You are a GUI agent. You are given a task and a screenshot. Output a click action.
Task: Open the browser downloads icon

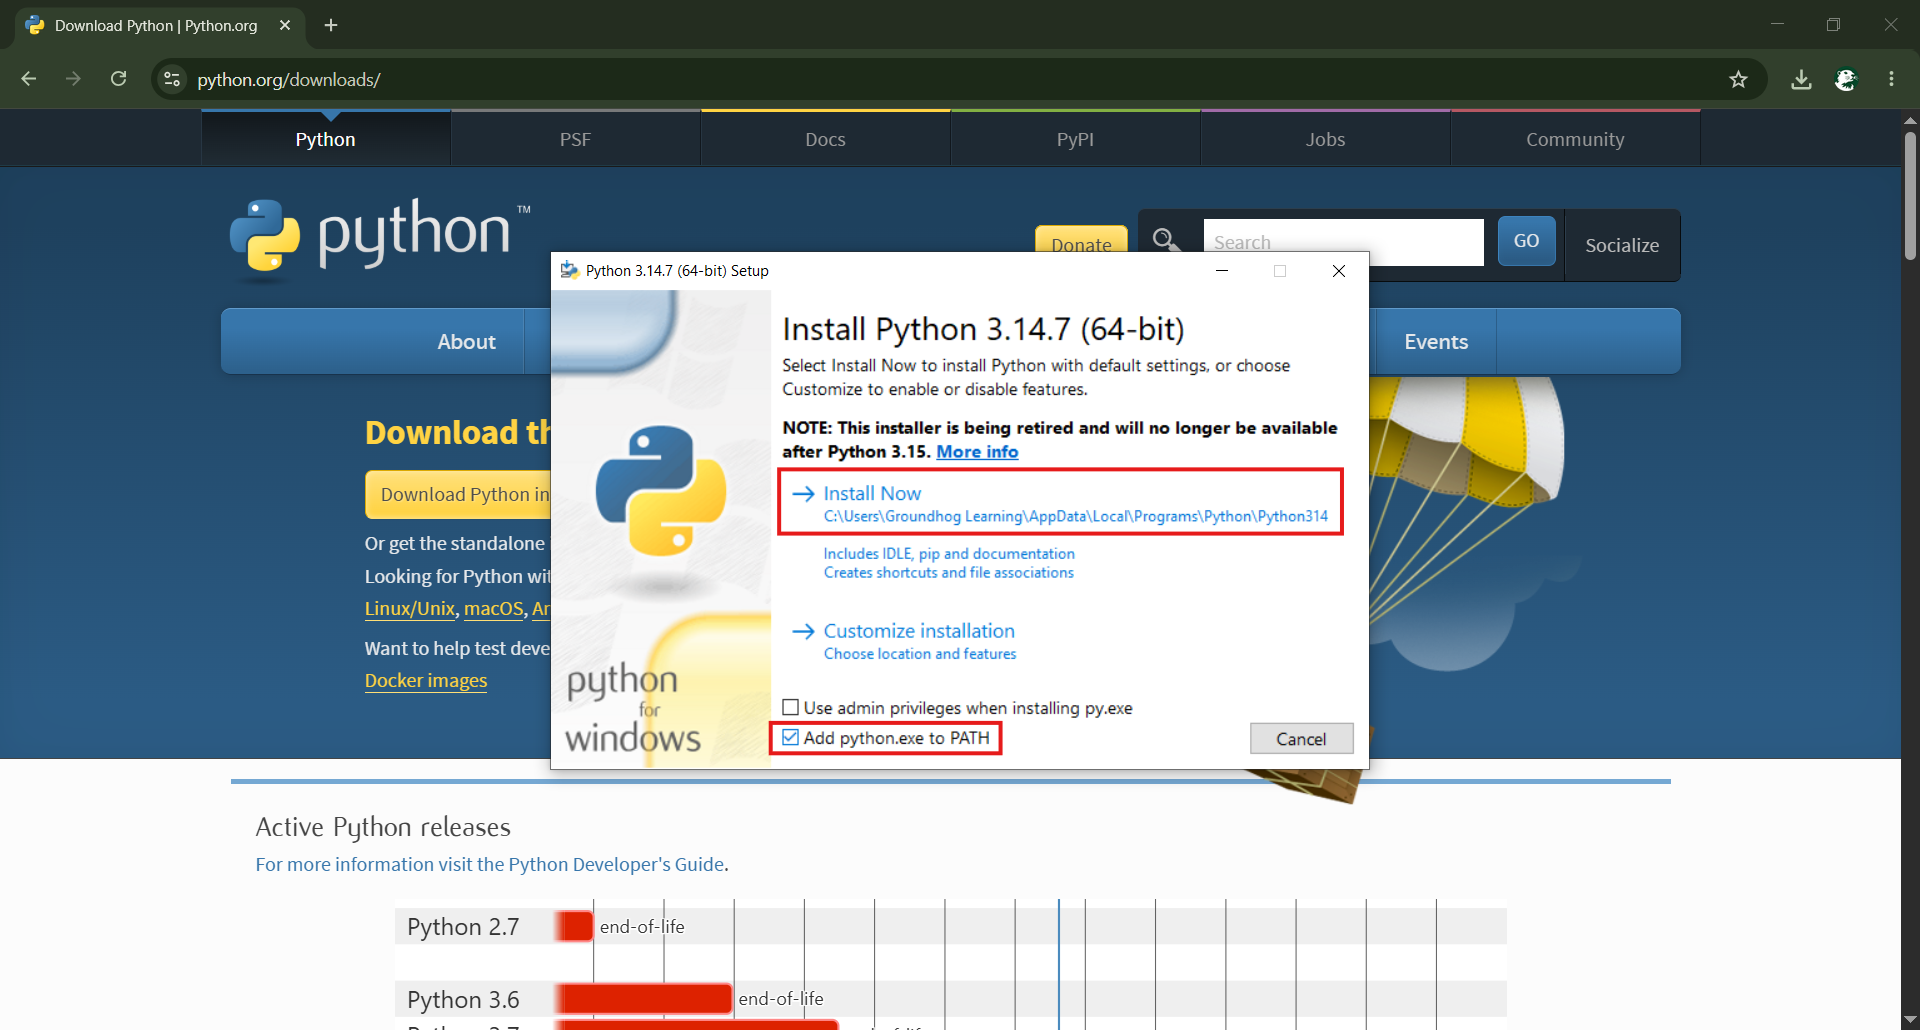tap(1801, 79)
